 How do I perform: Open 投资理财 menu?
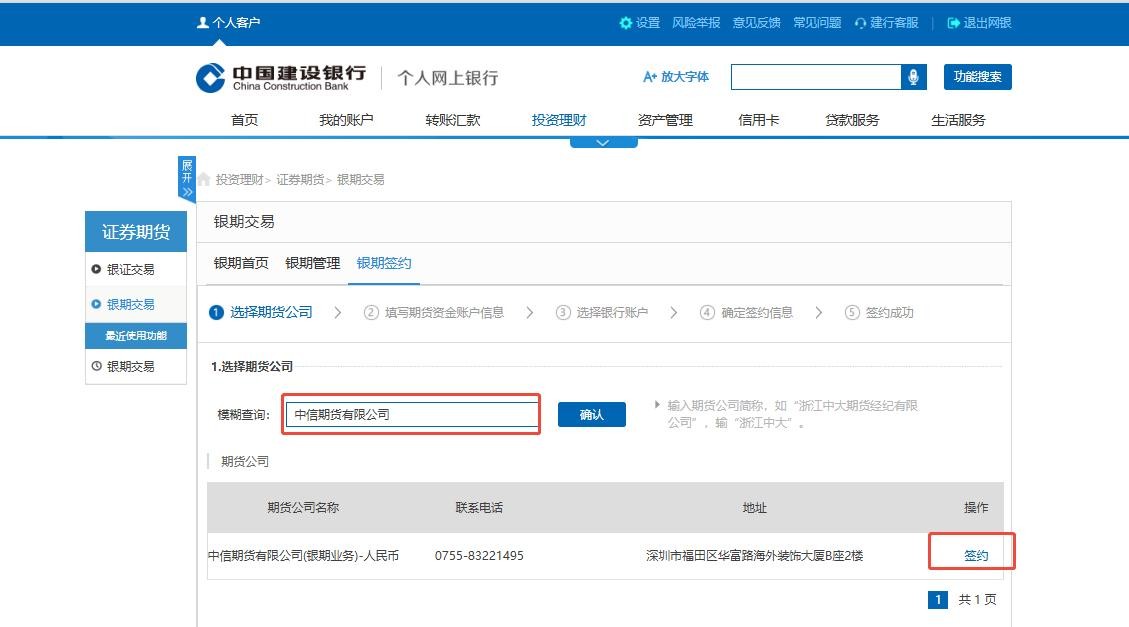tap(559, 120)
